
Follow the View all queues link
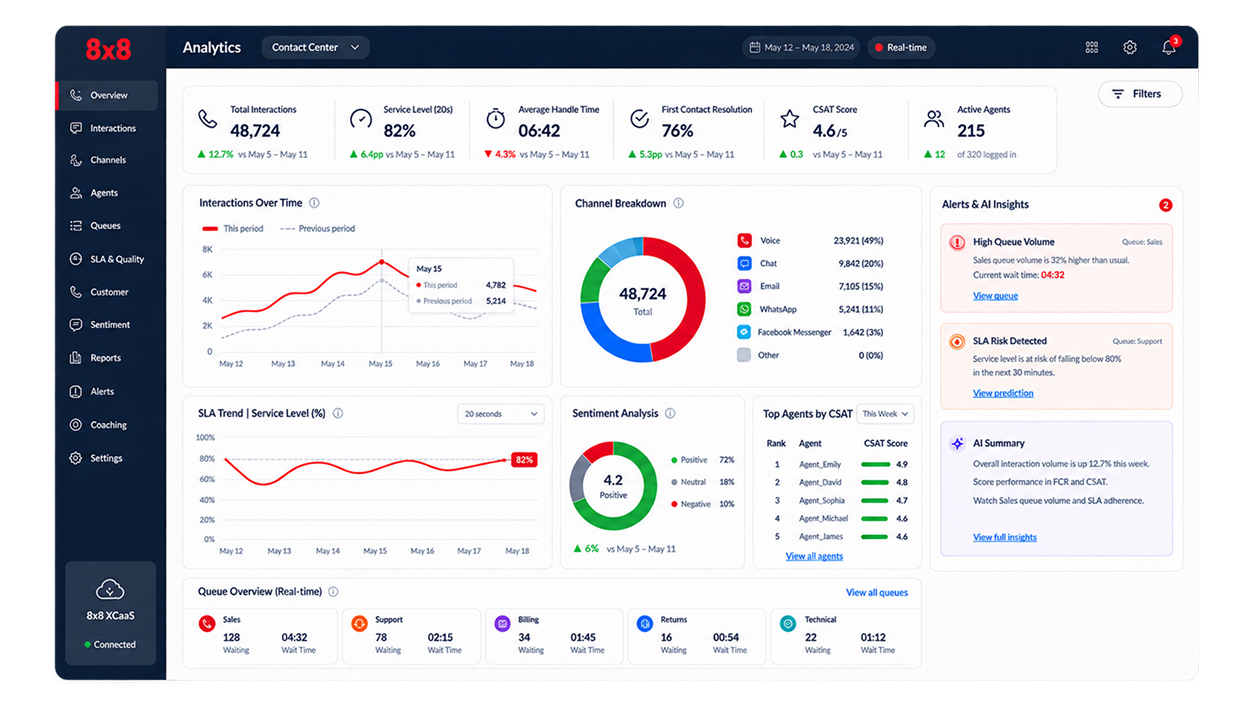pos(877,592)
